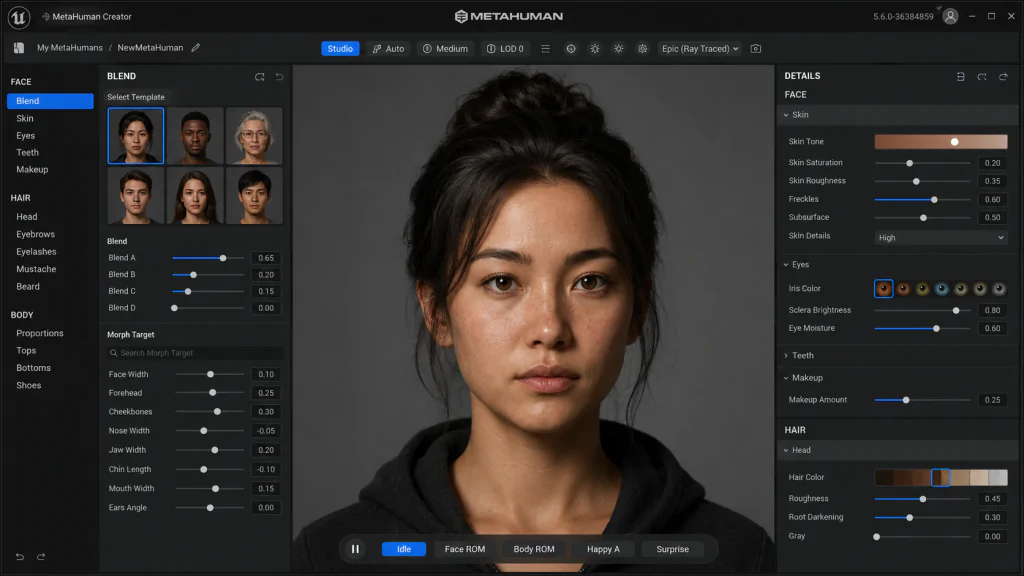Click the home library icon beside My MetaHumans
The height and width of the screenshot is (576, 1024).
point(19,48)
